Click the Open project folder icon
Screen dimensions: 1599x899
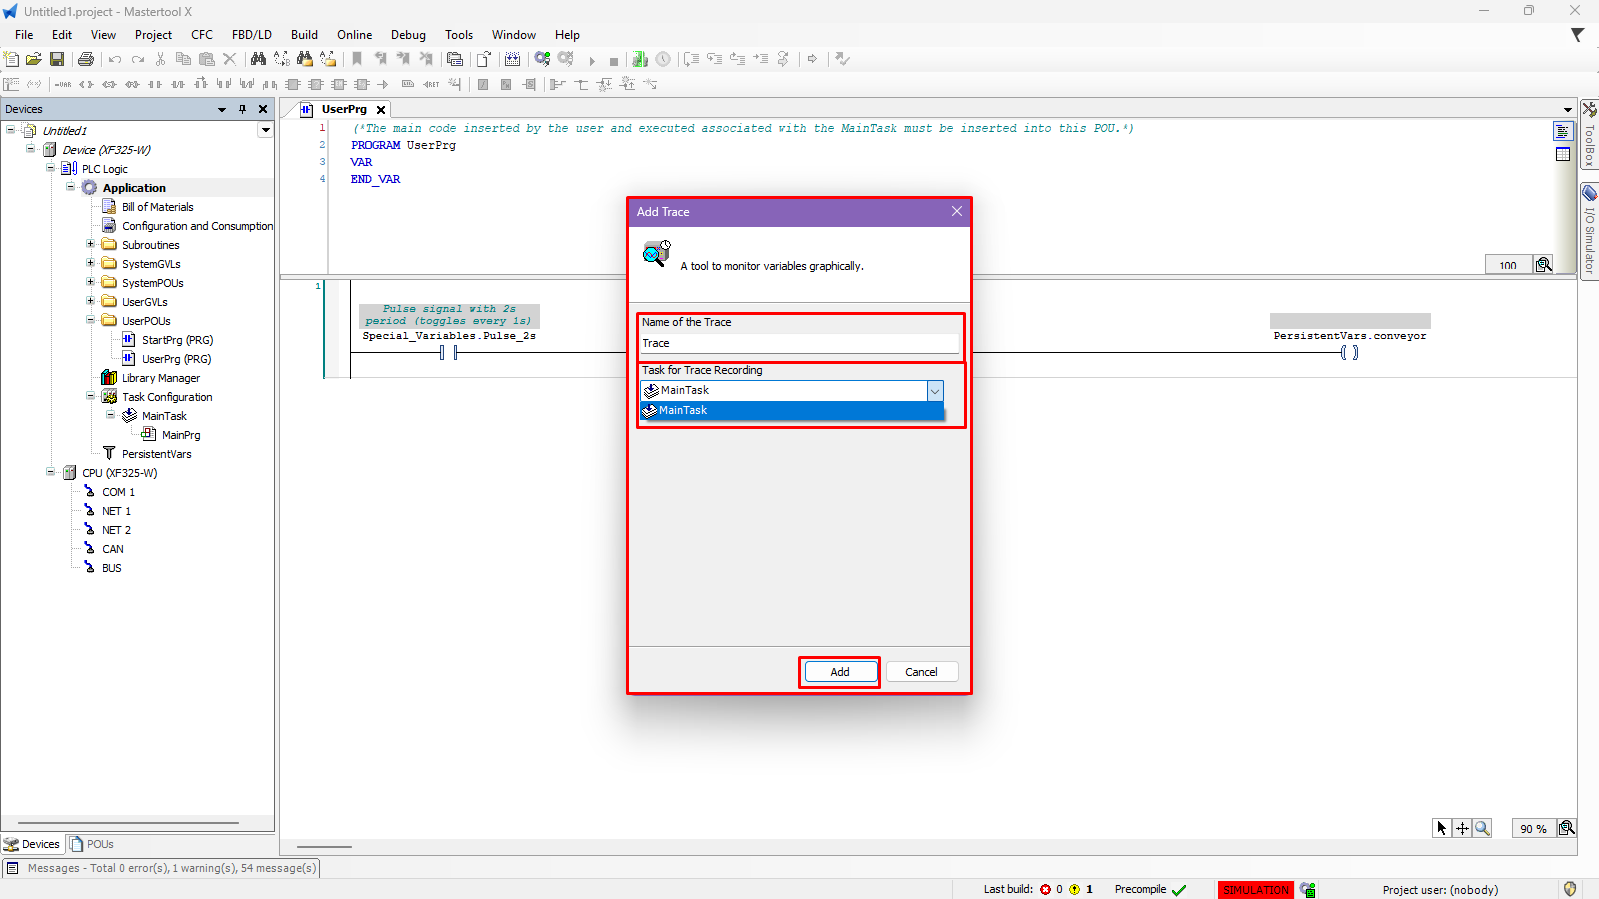click(x=34, y=59)
